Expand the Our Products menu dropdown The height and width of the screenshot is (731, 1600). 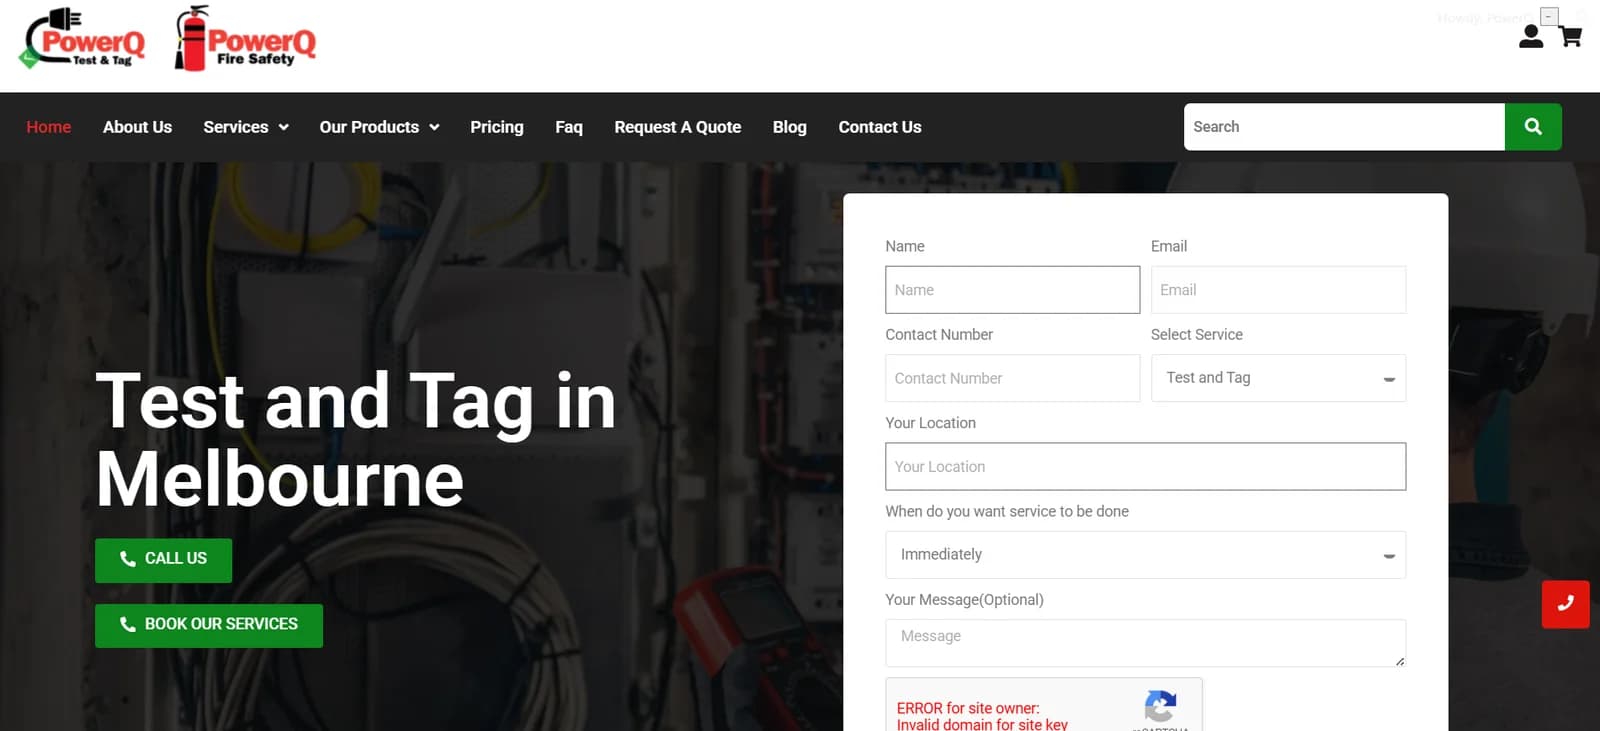379,127
